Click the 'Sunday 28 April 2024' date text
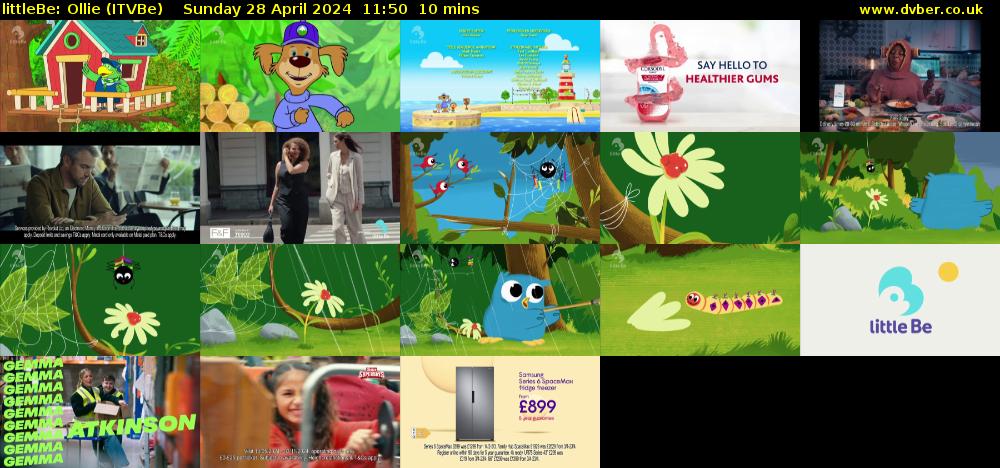This screenshot has height=468, width=1000. 267,10
